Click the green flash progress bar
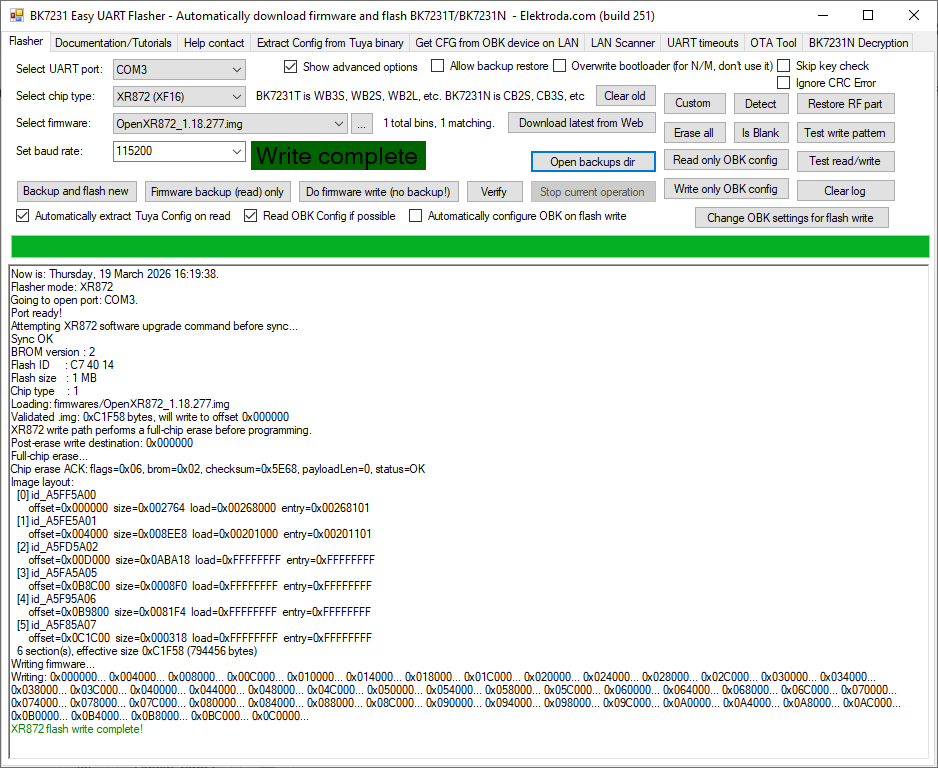 point(470,246)
